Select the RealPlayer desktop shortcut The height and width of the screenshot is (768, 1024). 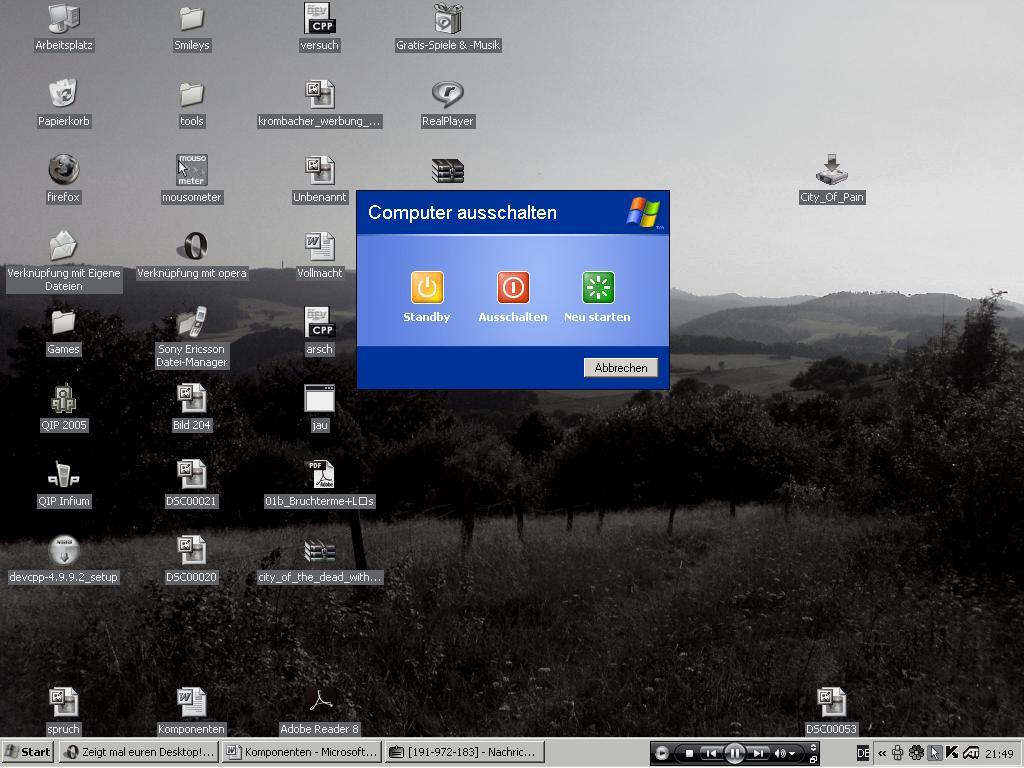[447, 95]
